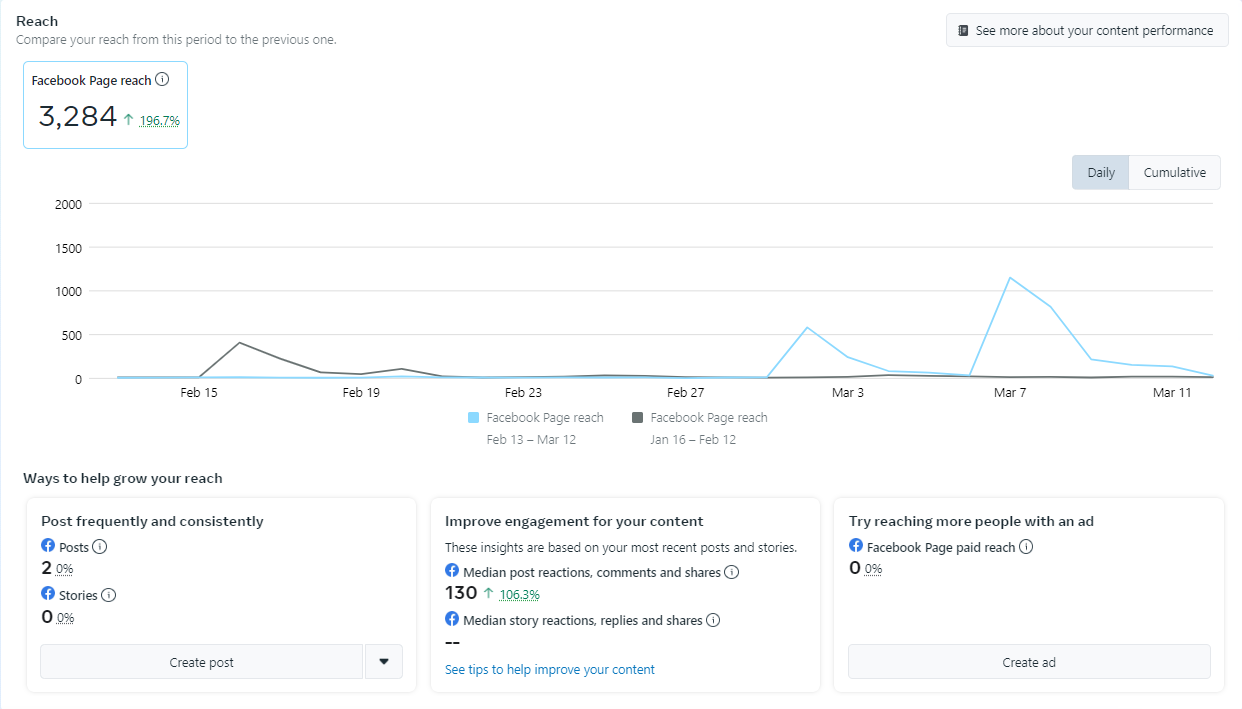Click Facebook logo icon next to Posts
The width and height of the screenshot is (1242, 709).
pyautogui.click(x=48, y=546)
